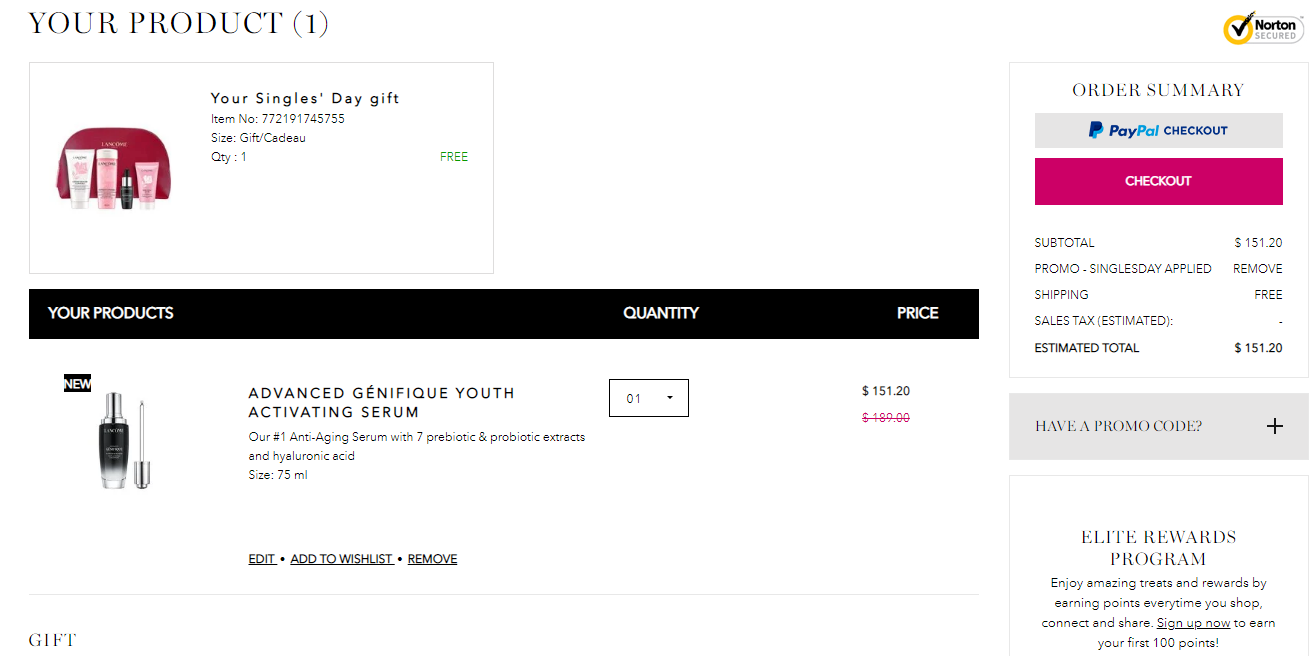The width and height of the screenshot is (1316, 656).
Task: Expand the Have a Promo Code section
Action: (1118, 426)
